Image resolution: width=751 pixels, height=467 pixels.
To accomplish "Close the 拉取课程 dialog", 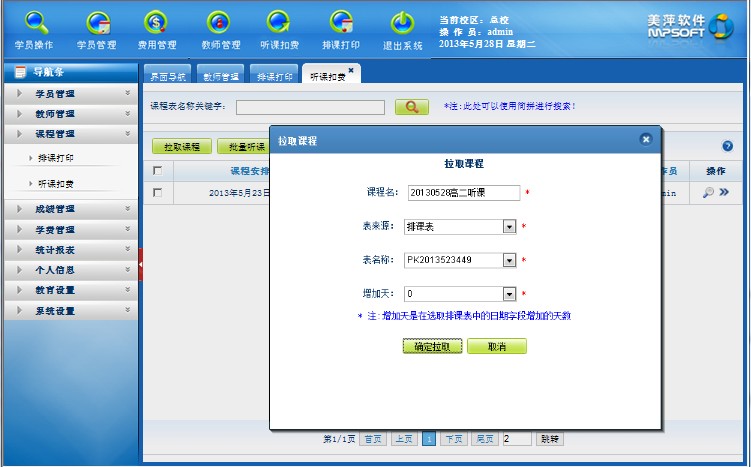I will tap(646, 140).
